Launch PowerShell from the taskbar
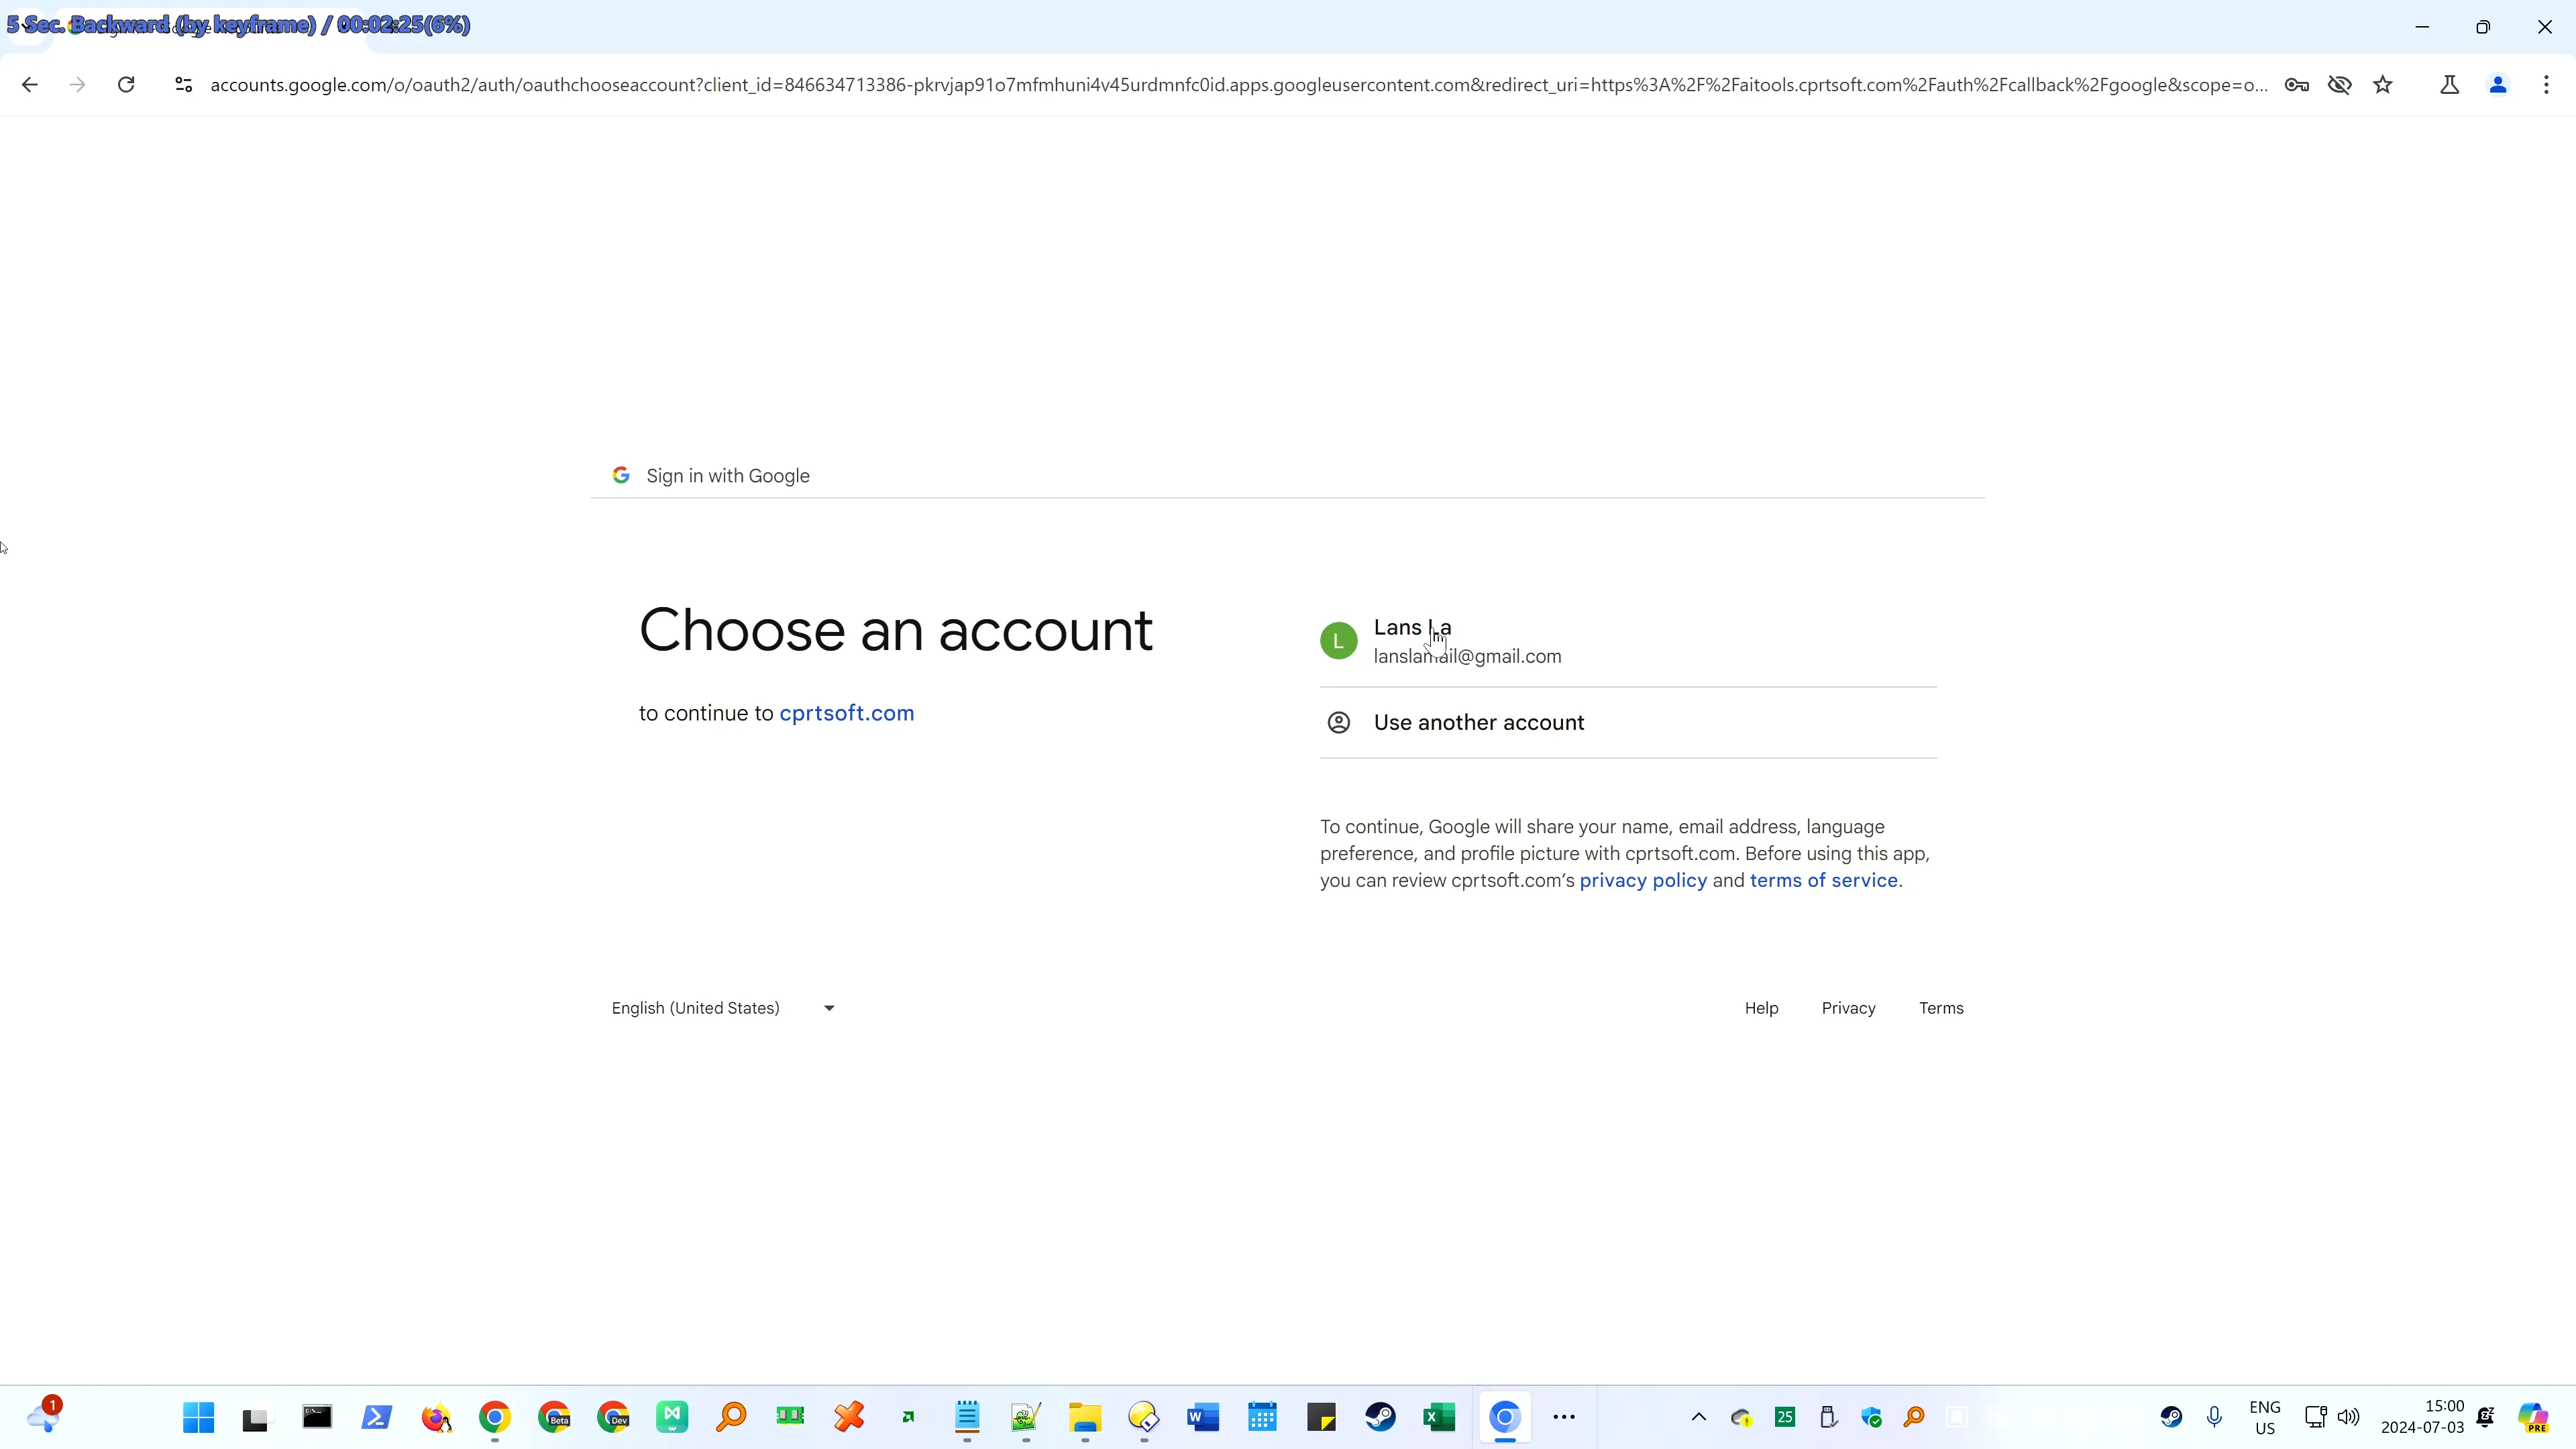2576x1449 pixels. click(x=376, y=1417)
